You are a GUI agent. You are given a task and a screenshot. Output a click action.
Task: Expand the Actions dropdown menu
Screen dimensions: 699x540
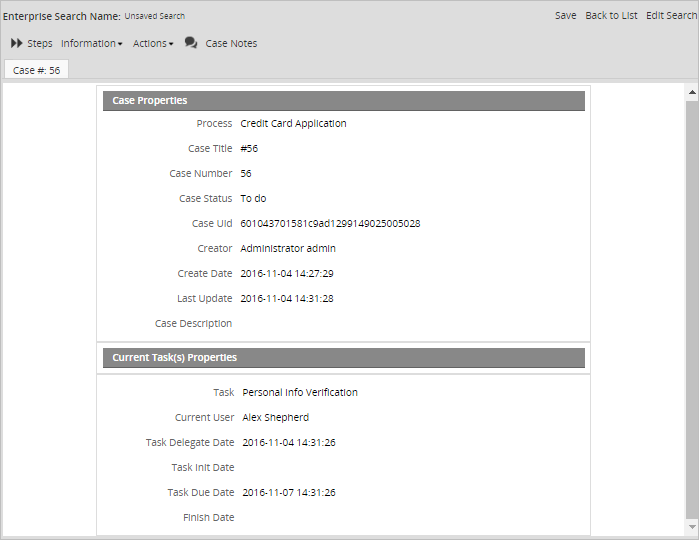pyautogui.click(x=152, y=44)
